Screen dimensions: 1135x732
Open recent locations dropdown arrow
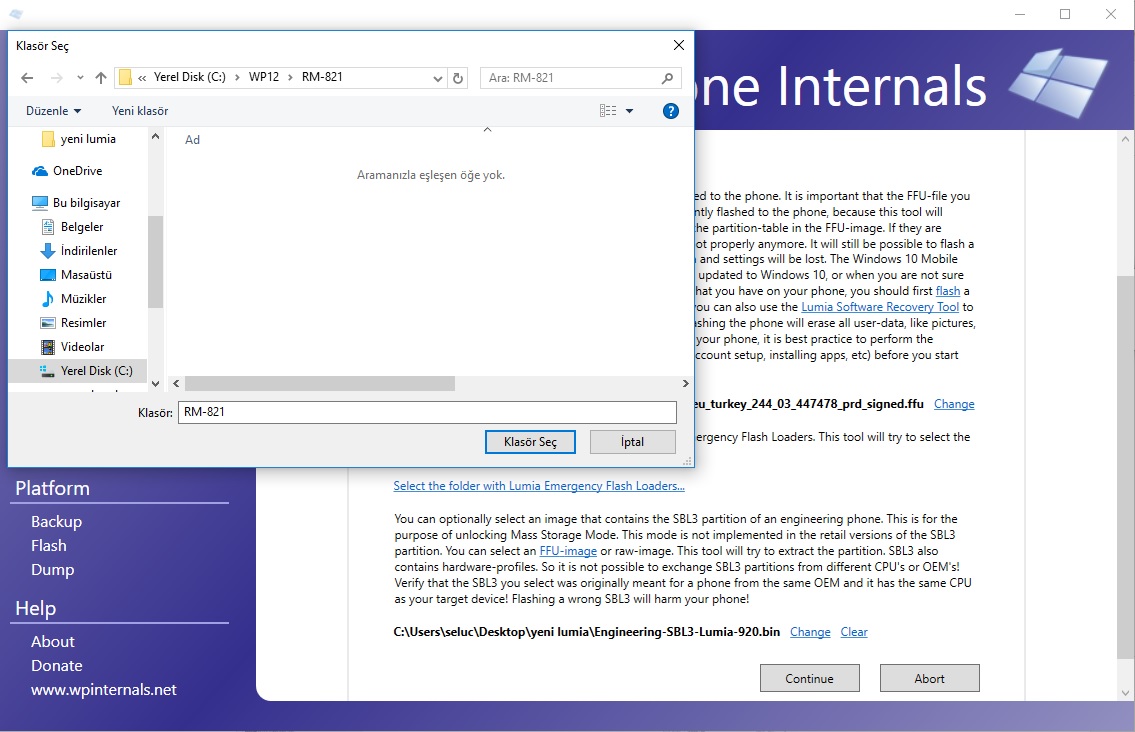[80, 77]
